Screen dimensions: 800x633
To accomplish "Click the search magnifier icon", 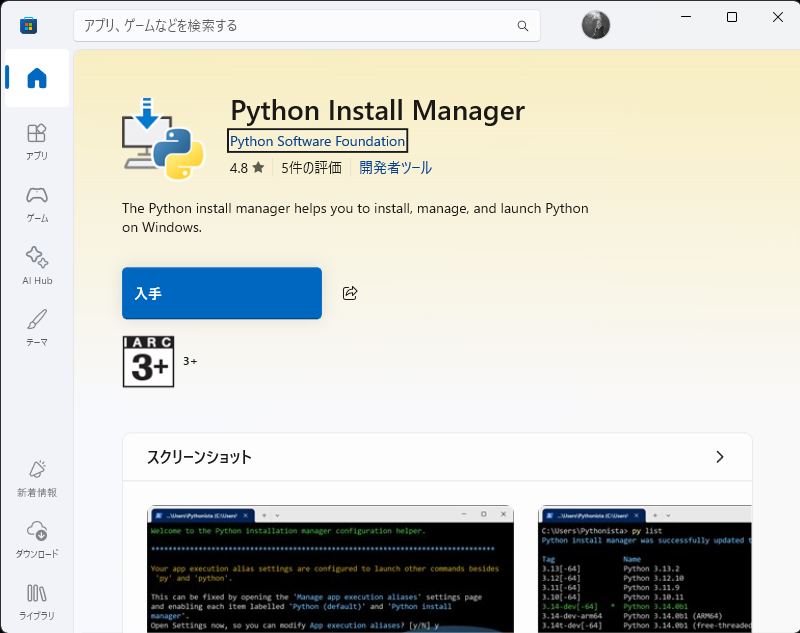I will pos(522,26).
